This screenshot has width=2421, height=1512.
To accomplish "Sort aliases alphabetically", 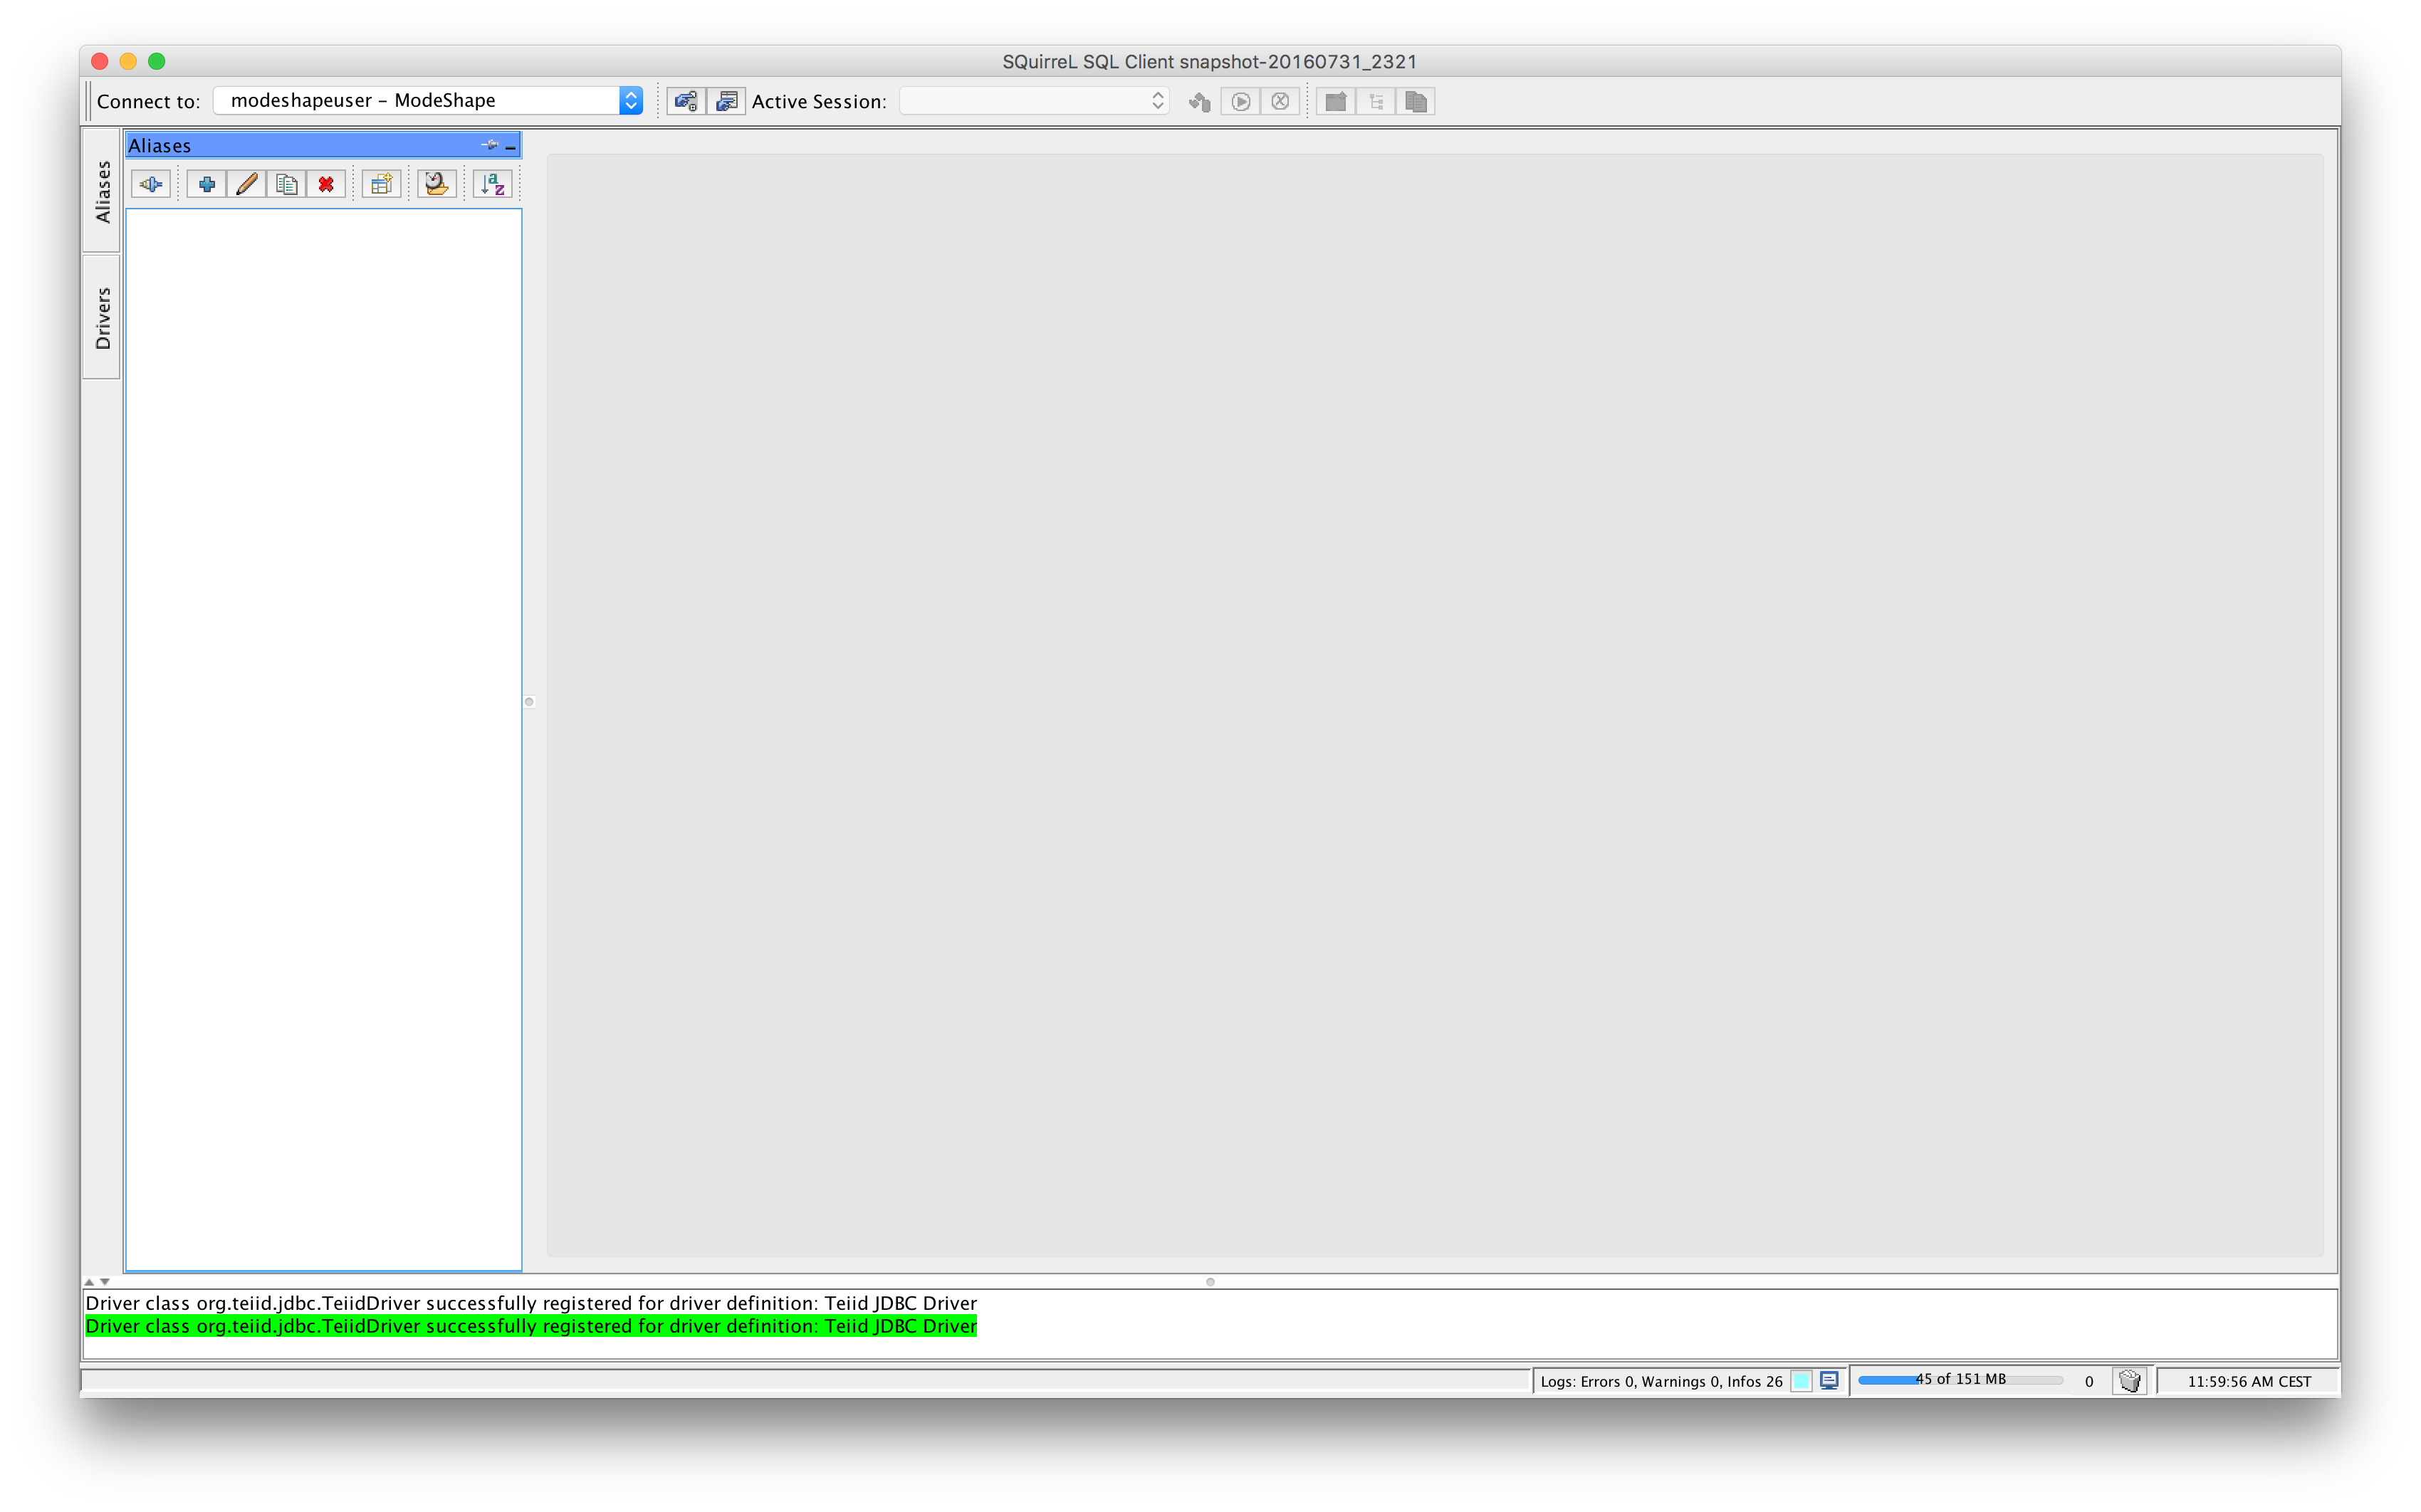I will pyautogui.click(x=492, y=183).
